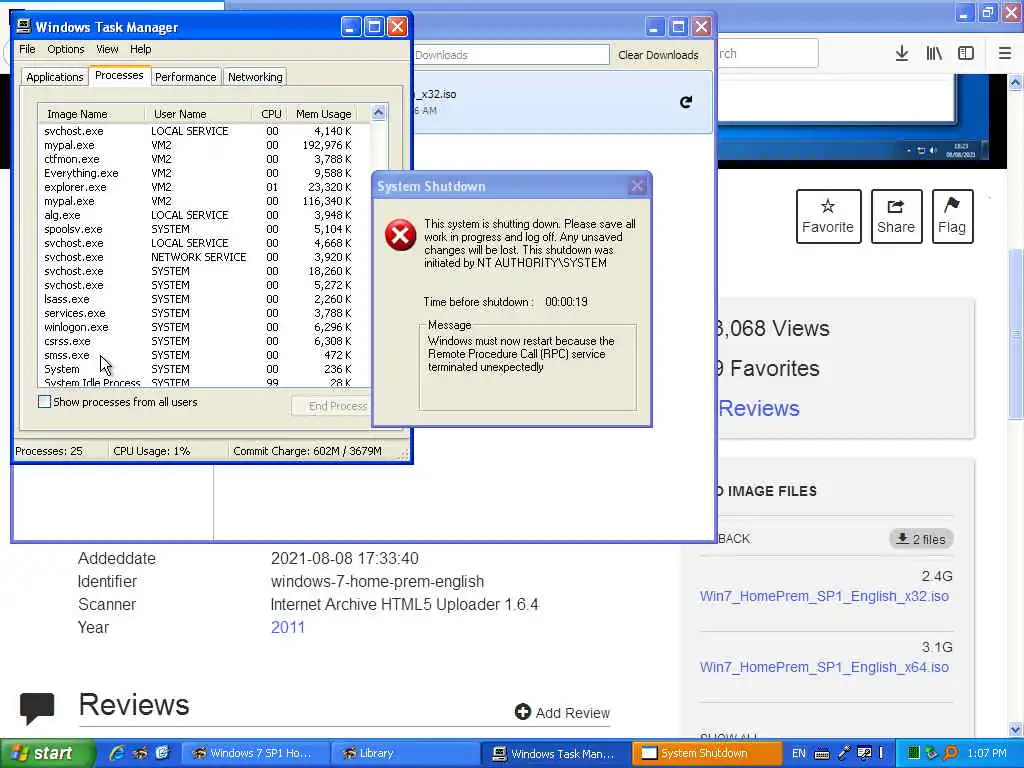The height and width of the screenshot is (768, 1024).
Task: Switch to the Applications tab
Action: pos(55,77)
